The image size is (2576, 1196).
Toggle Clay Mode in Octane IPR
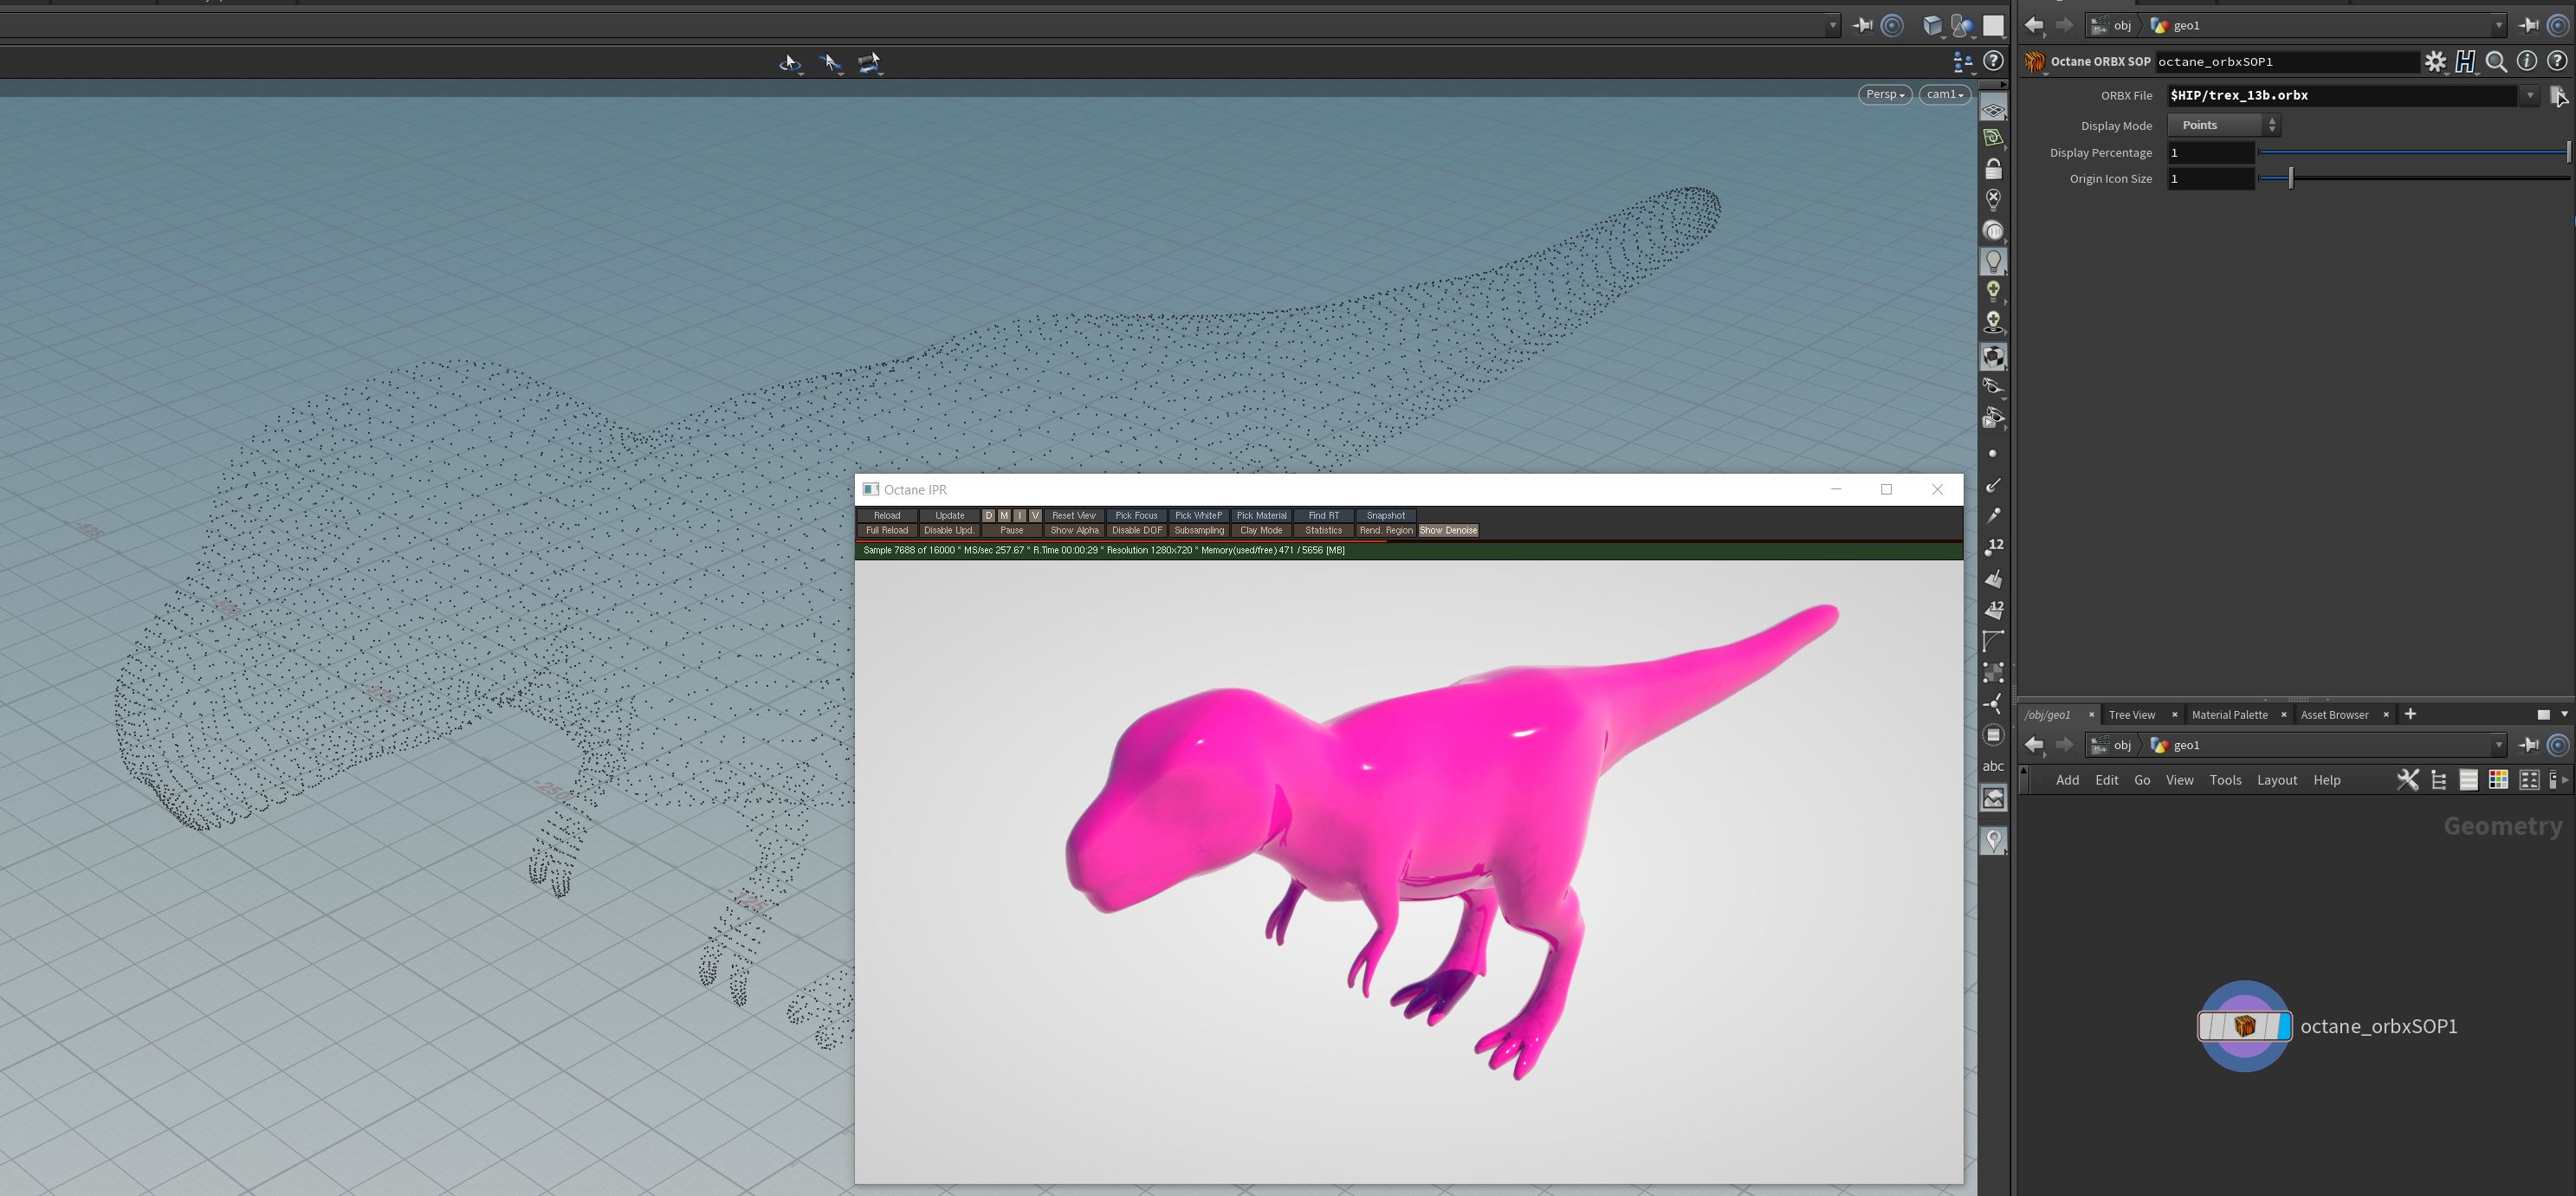pos(1261,531)
